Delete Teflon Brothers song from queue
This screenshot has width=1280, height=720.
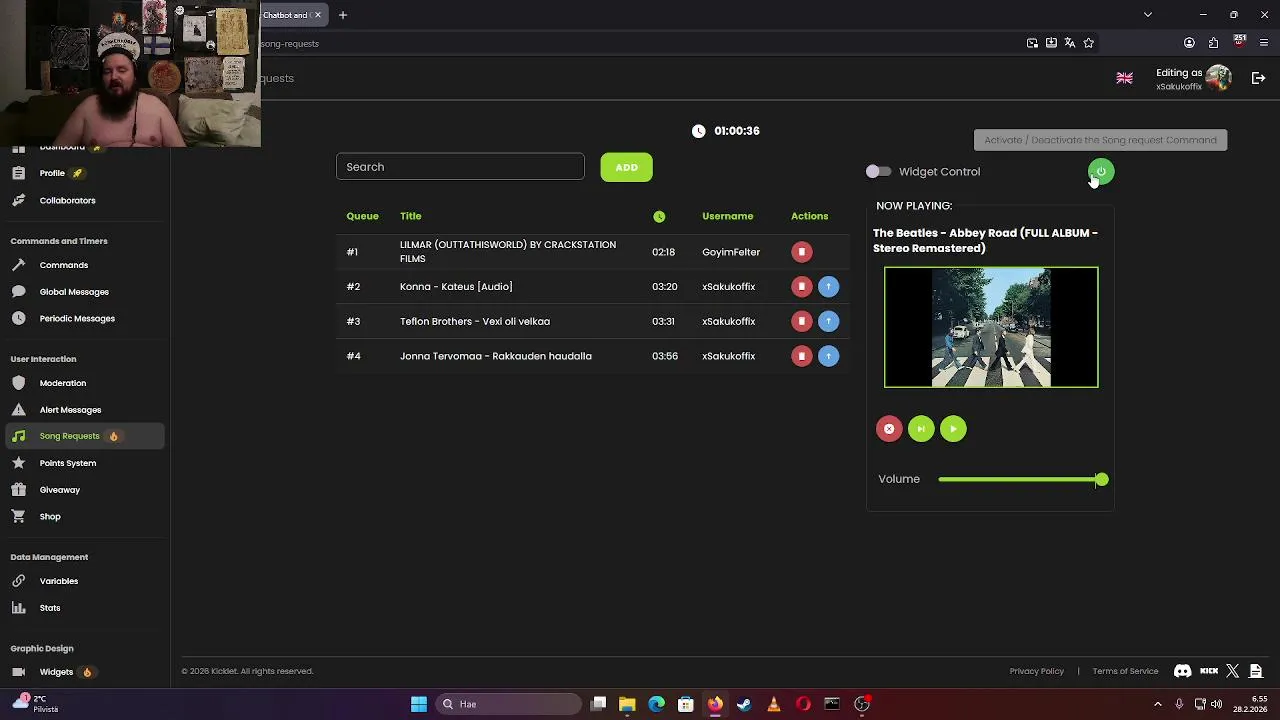tap(801, 321)
